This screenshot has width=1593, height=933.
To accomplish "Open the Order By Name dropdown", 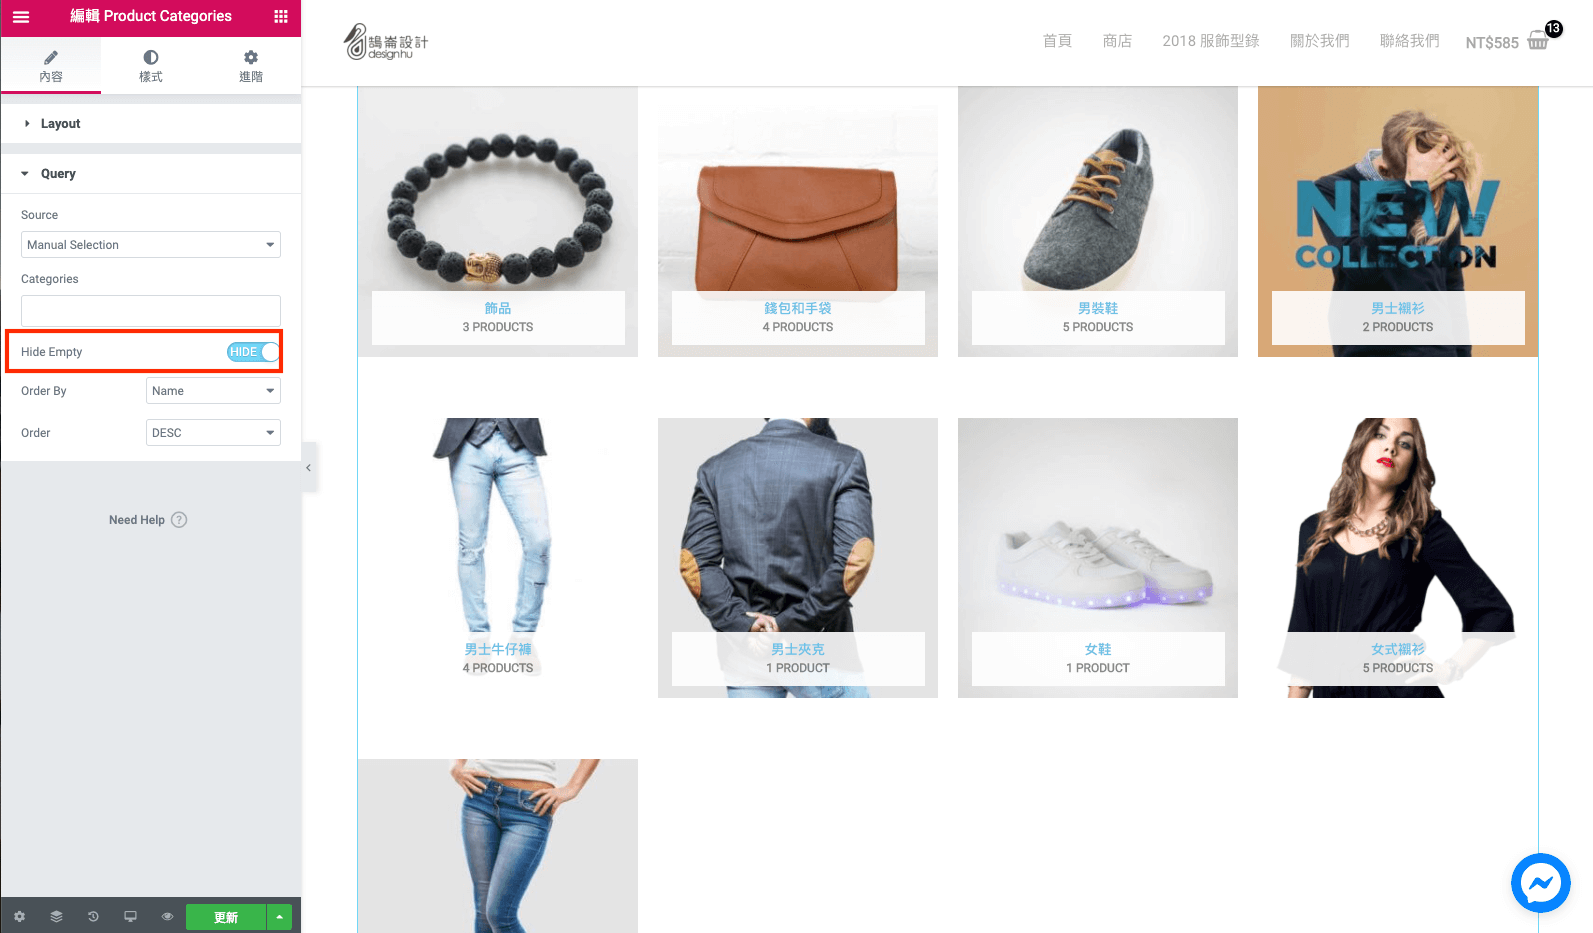I will [x=213, y=391].
